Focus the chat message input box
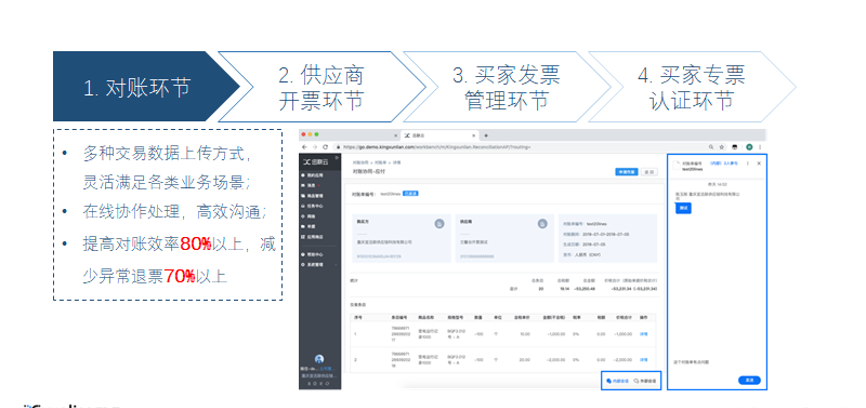The width and height of the screenshot is (866, 408). tap(716, 364)
